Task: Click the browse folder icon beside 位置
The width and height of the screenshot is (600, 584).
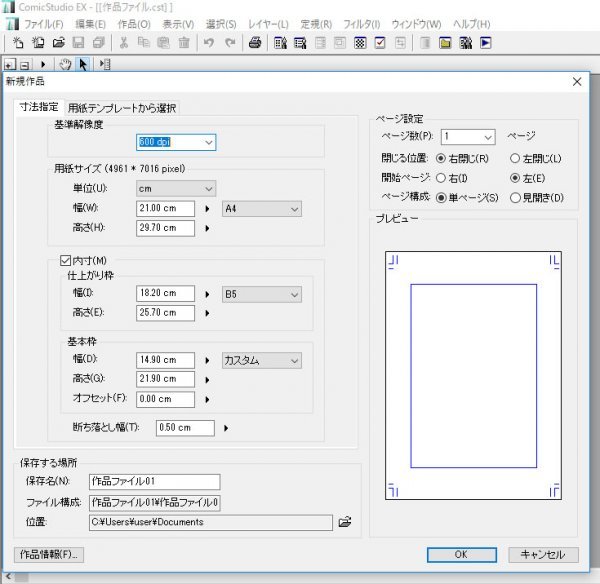Action: pos(345,521)
